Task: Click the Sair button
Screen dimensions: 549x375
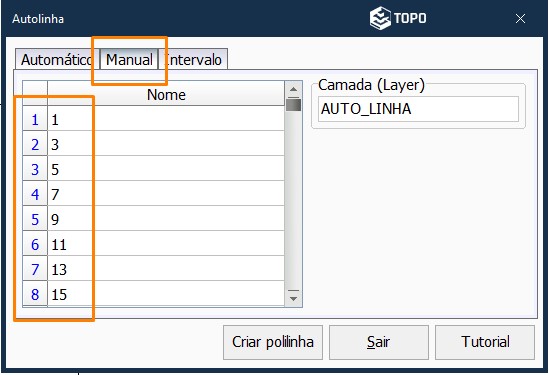Action: pos(378,342)
